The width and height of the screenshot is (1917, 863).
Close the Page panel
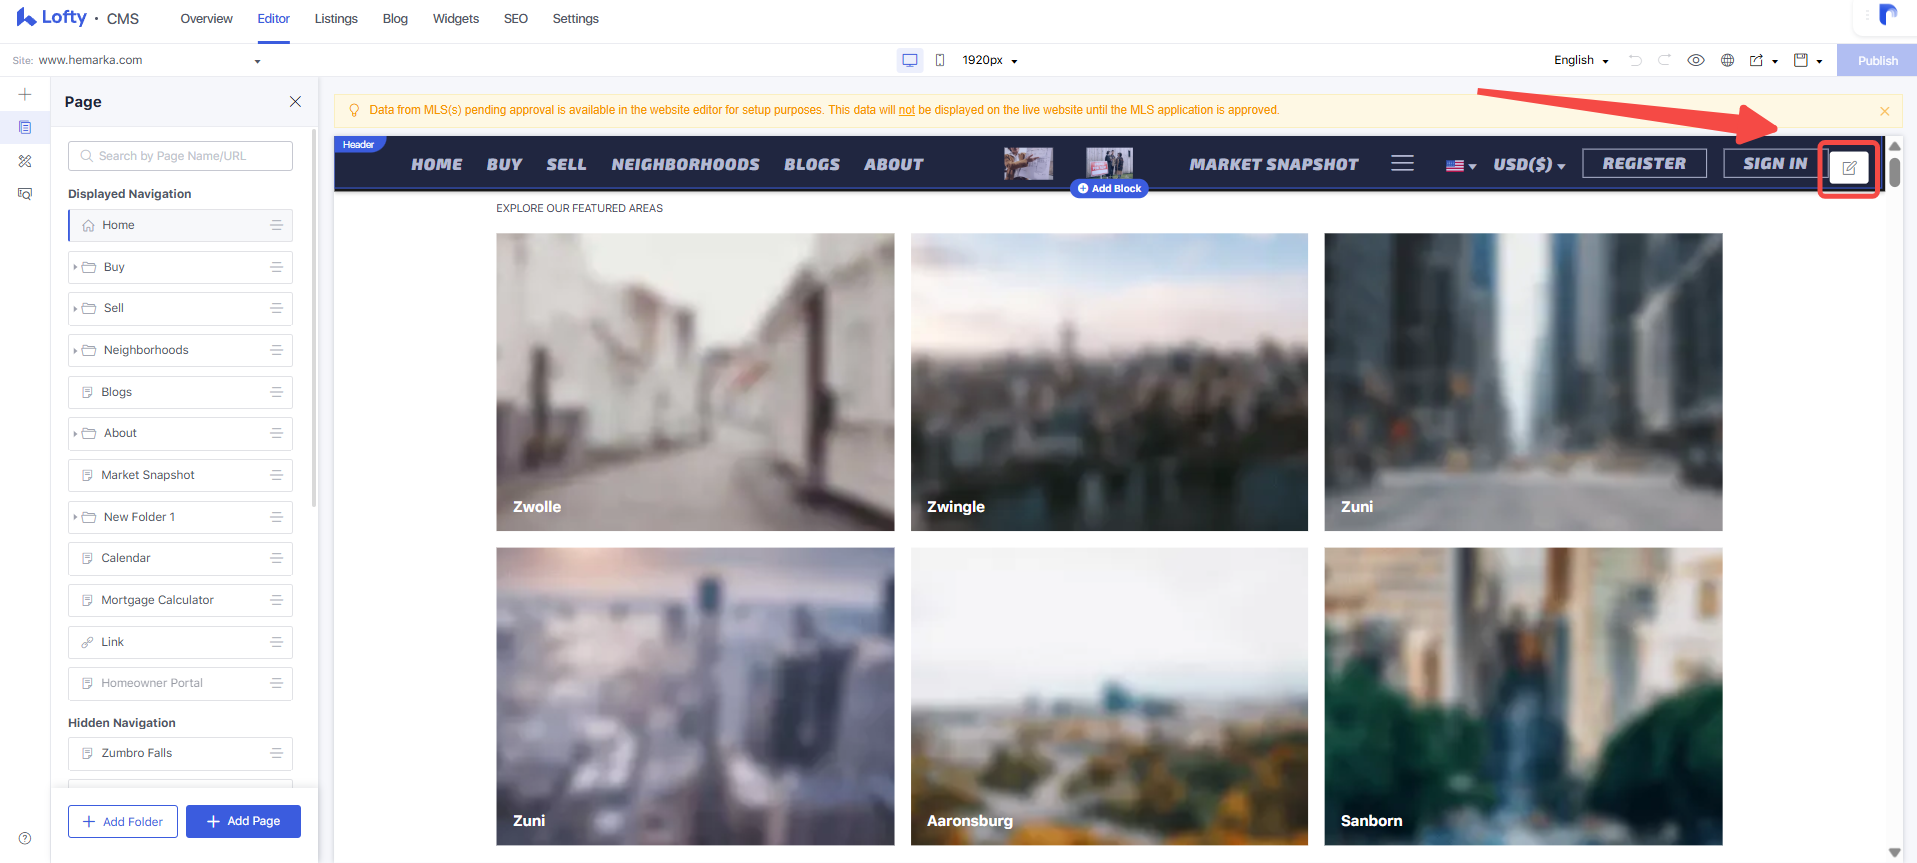pos(295,102)
